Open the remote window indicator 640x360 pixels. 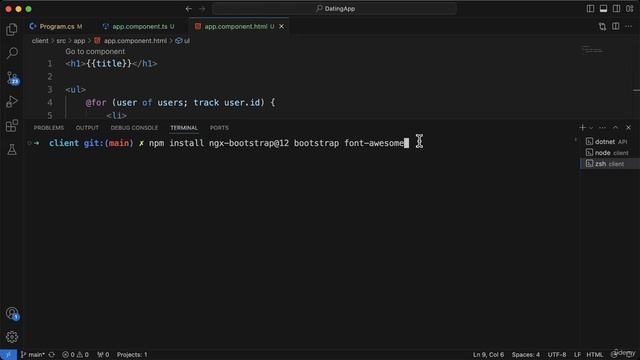(x=8, y=355)
